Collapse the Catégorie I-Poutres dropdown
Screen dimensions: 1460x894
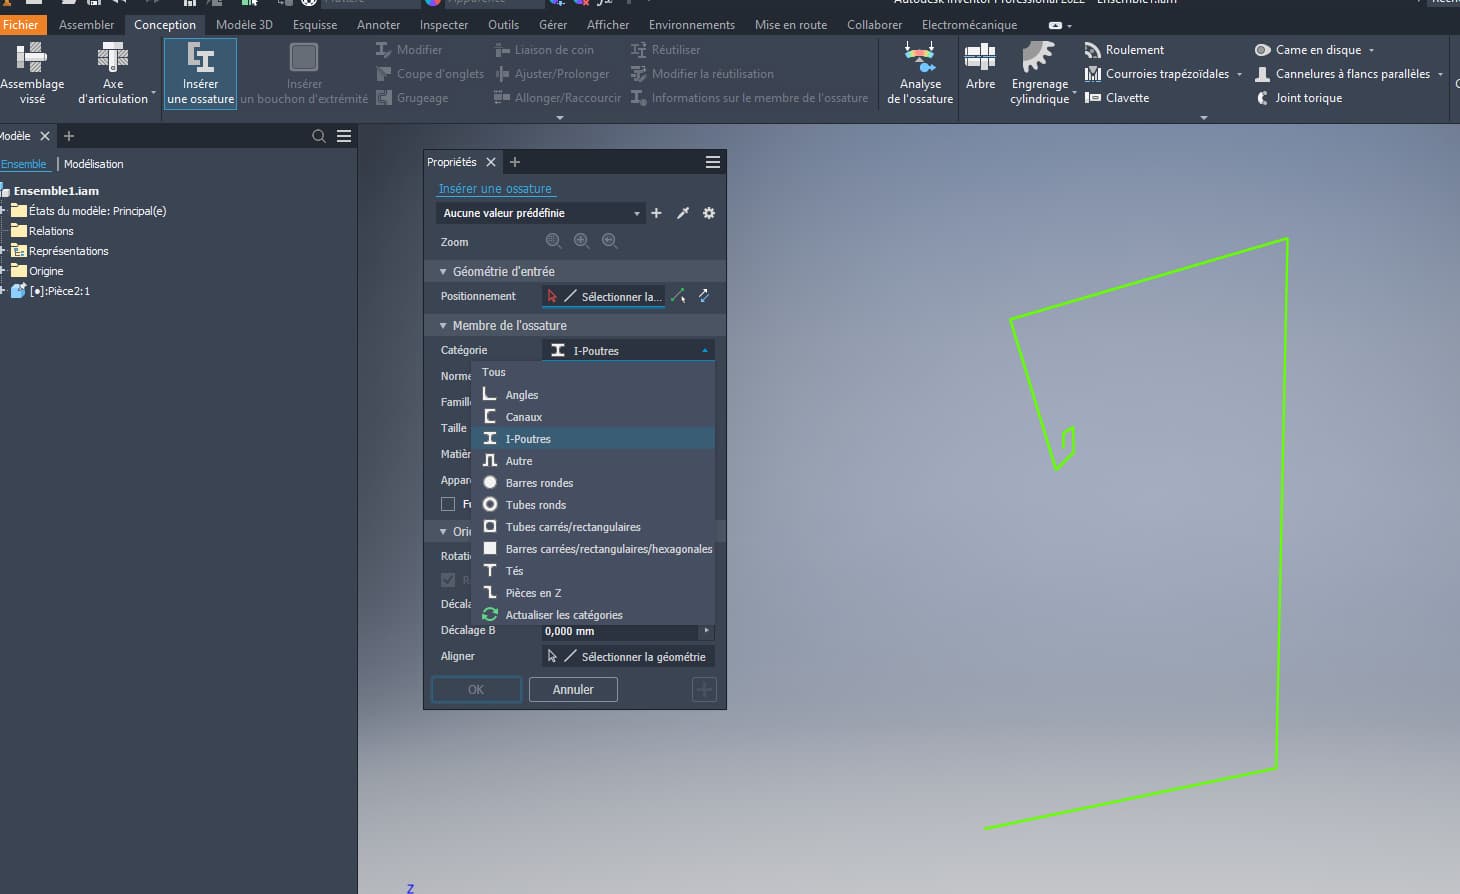tap(628, 351)
